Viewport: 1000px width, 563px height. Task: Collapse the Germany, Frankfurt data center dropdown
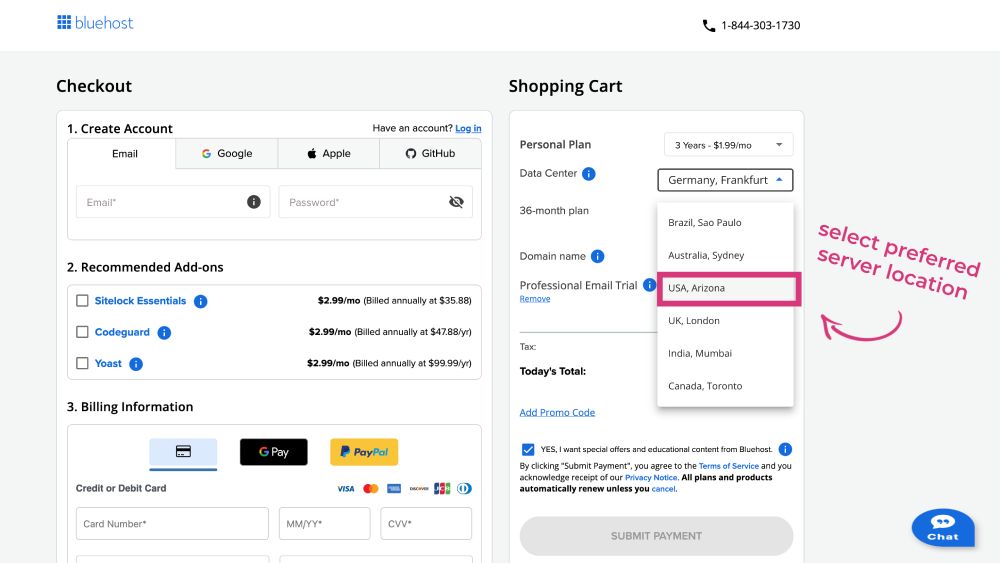coord(725,180)
